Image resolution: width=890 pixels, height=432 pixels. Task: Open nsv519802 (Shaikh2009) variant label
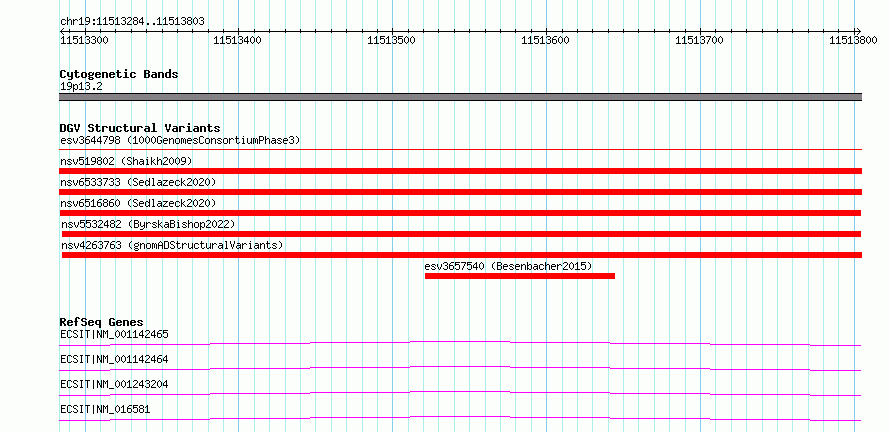click(x=126, y=162)
